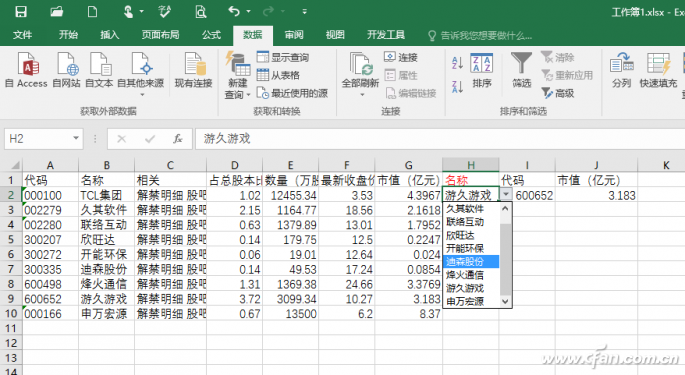Select 联络互动 in dropdown list
This screenshot has width=685, height=375.
click(x=471, y=222)
